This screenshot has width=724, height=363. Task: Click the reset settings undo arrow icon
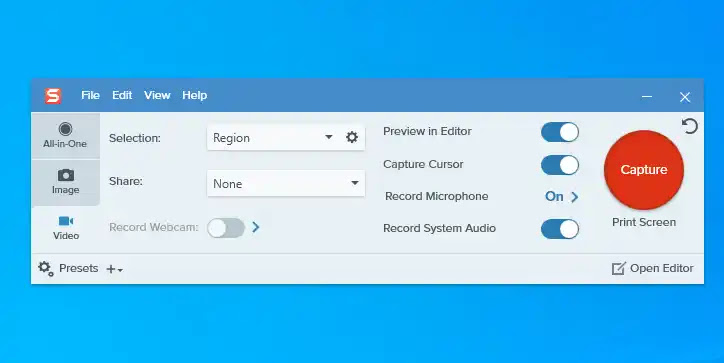690,126
